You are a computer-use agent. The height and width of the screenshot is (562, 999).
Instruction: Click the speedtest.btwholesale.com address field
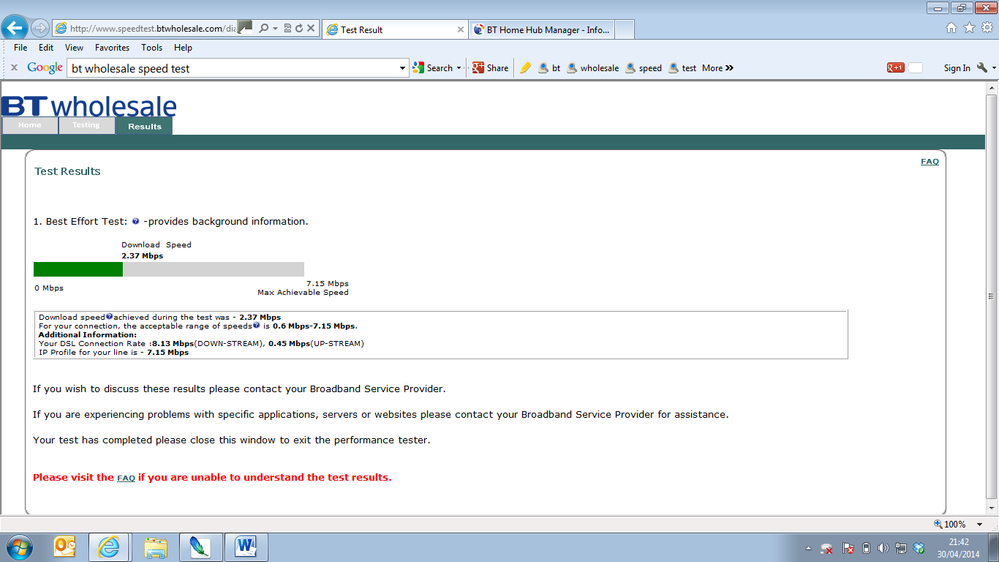[151, 29]
